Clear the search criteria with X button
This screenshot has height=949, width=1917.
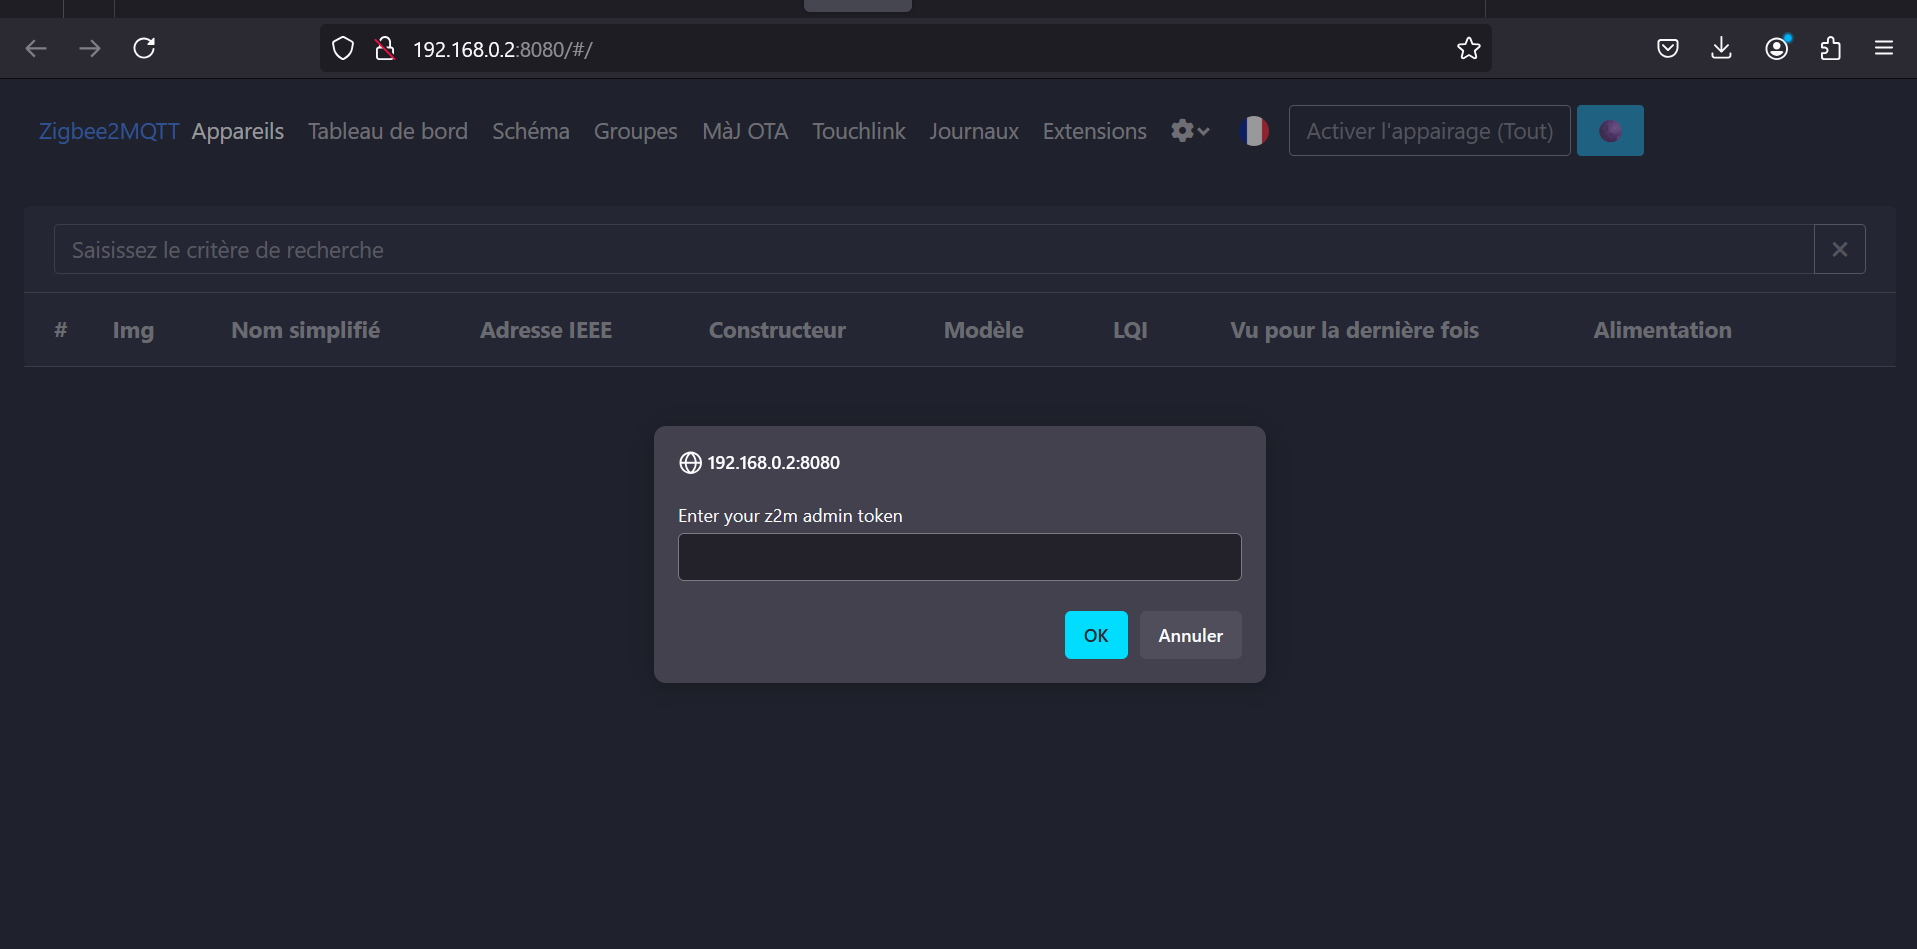pos(1839,249)
